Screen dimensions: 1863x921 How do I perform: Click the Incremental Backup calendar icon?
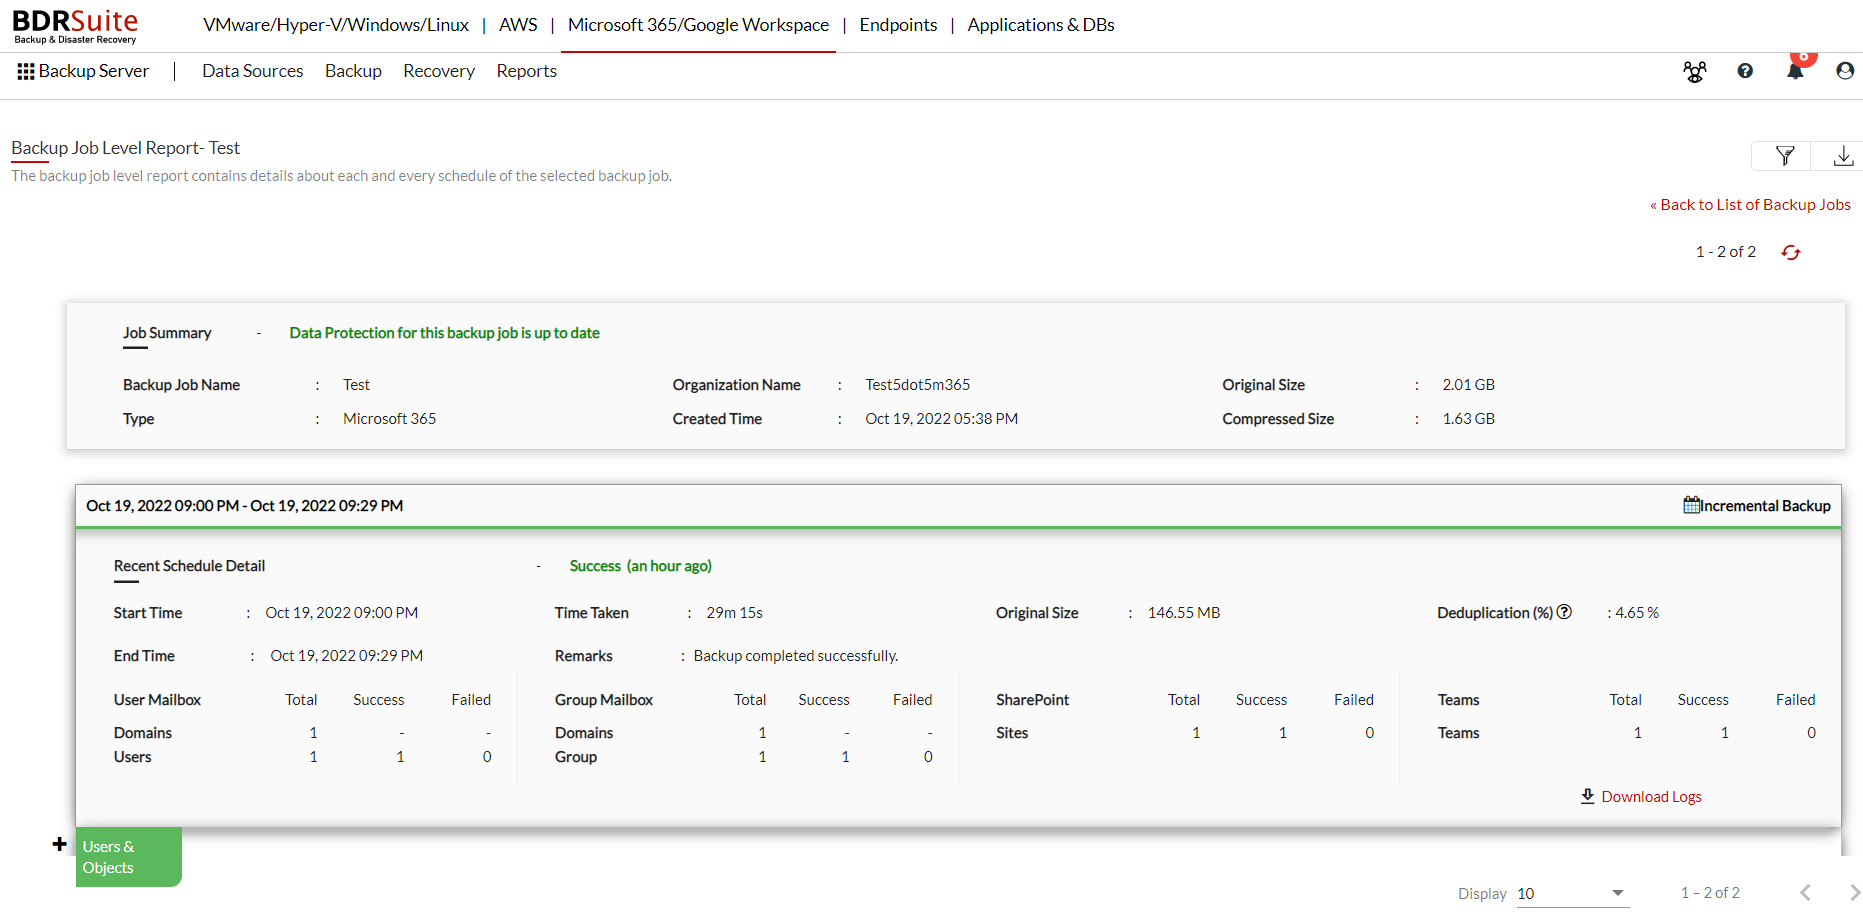(1691, 505)
